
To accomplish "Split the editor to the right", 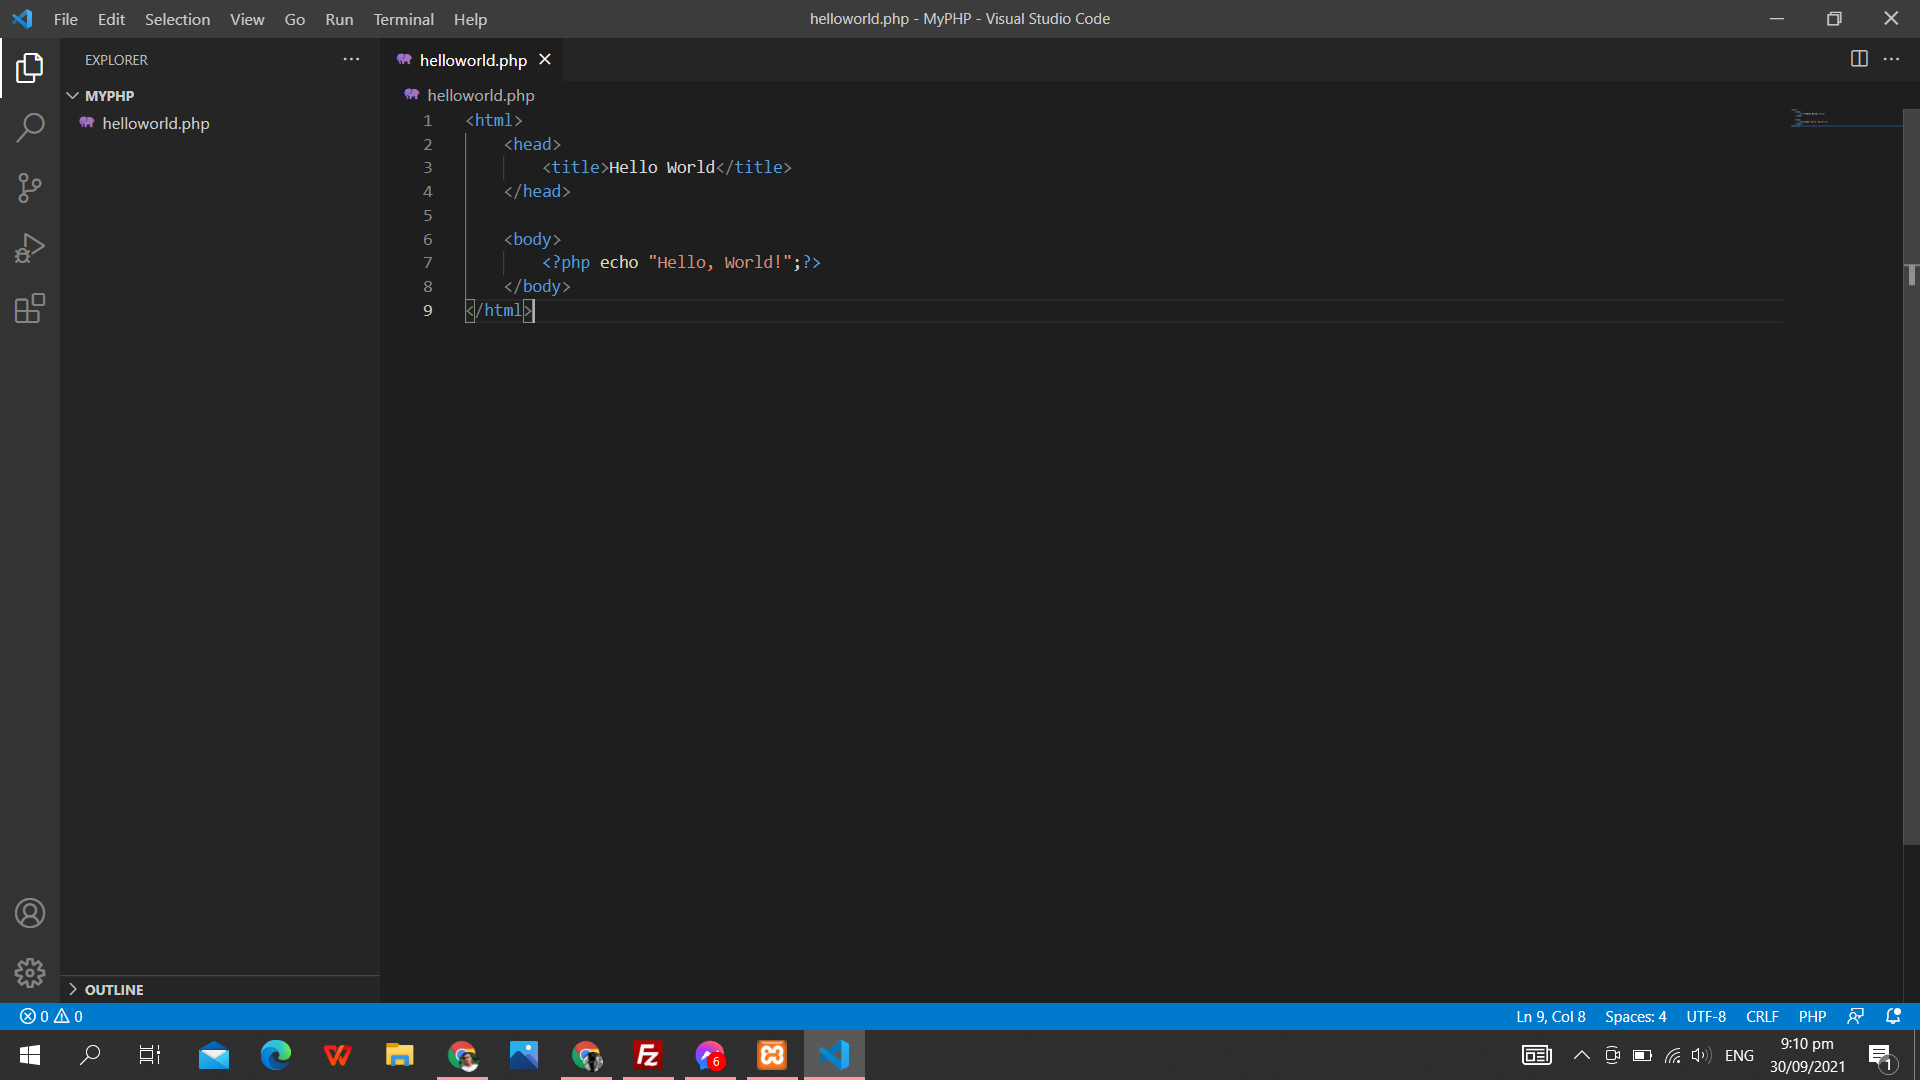I will [1859, 59].
